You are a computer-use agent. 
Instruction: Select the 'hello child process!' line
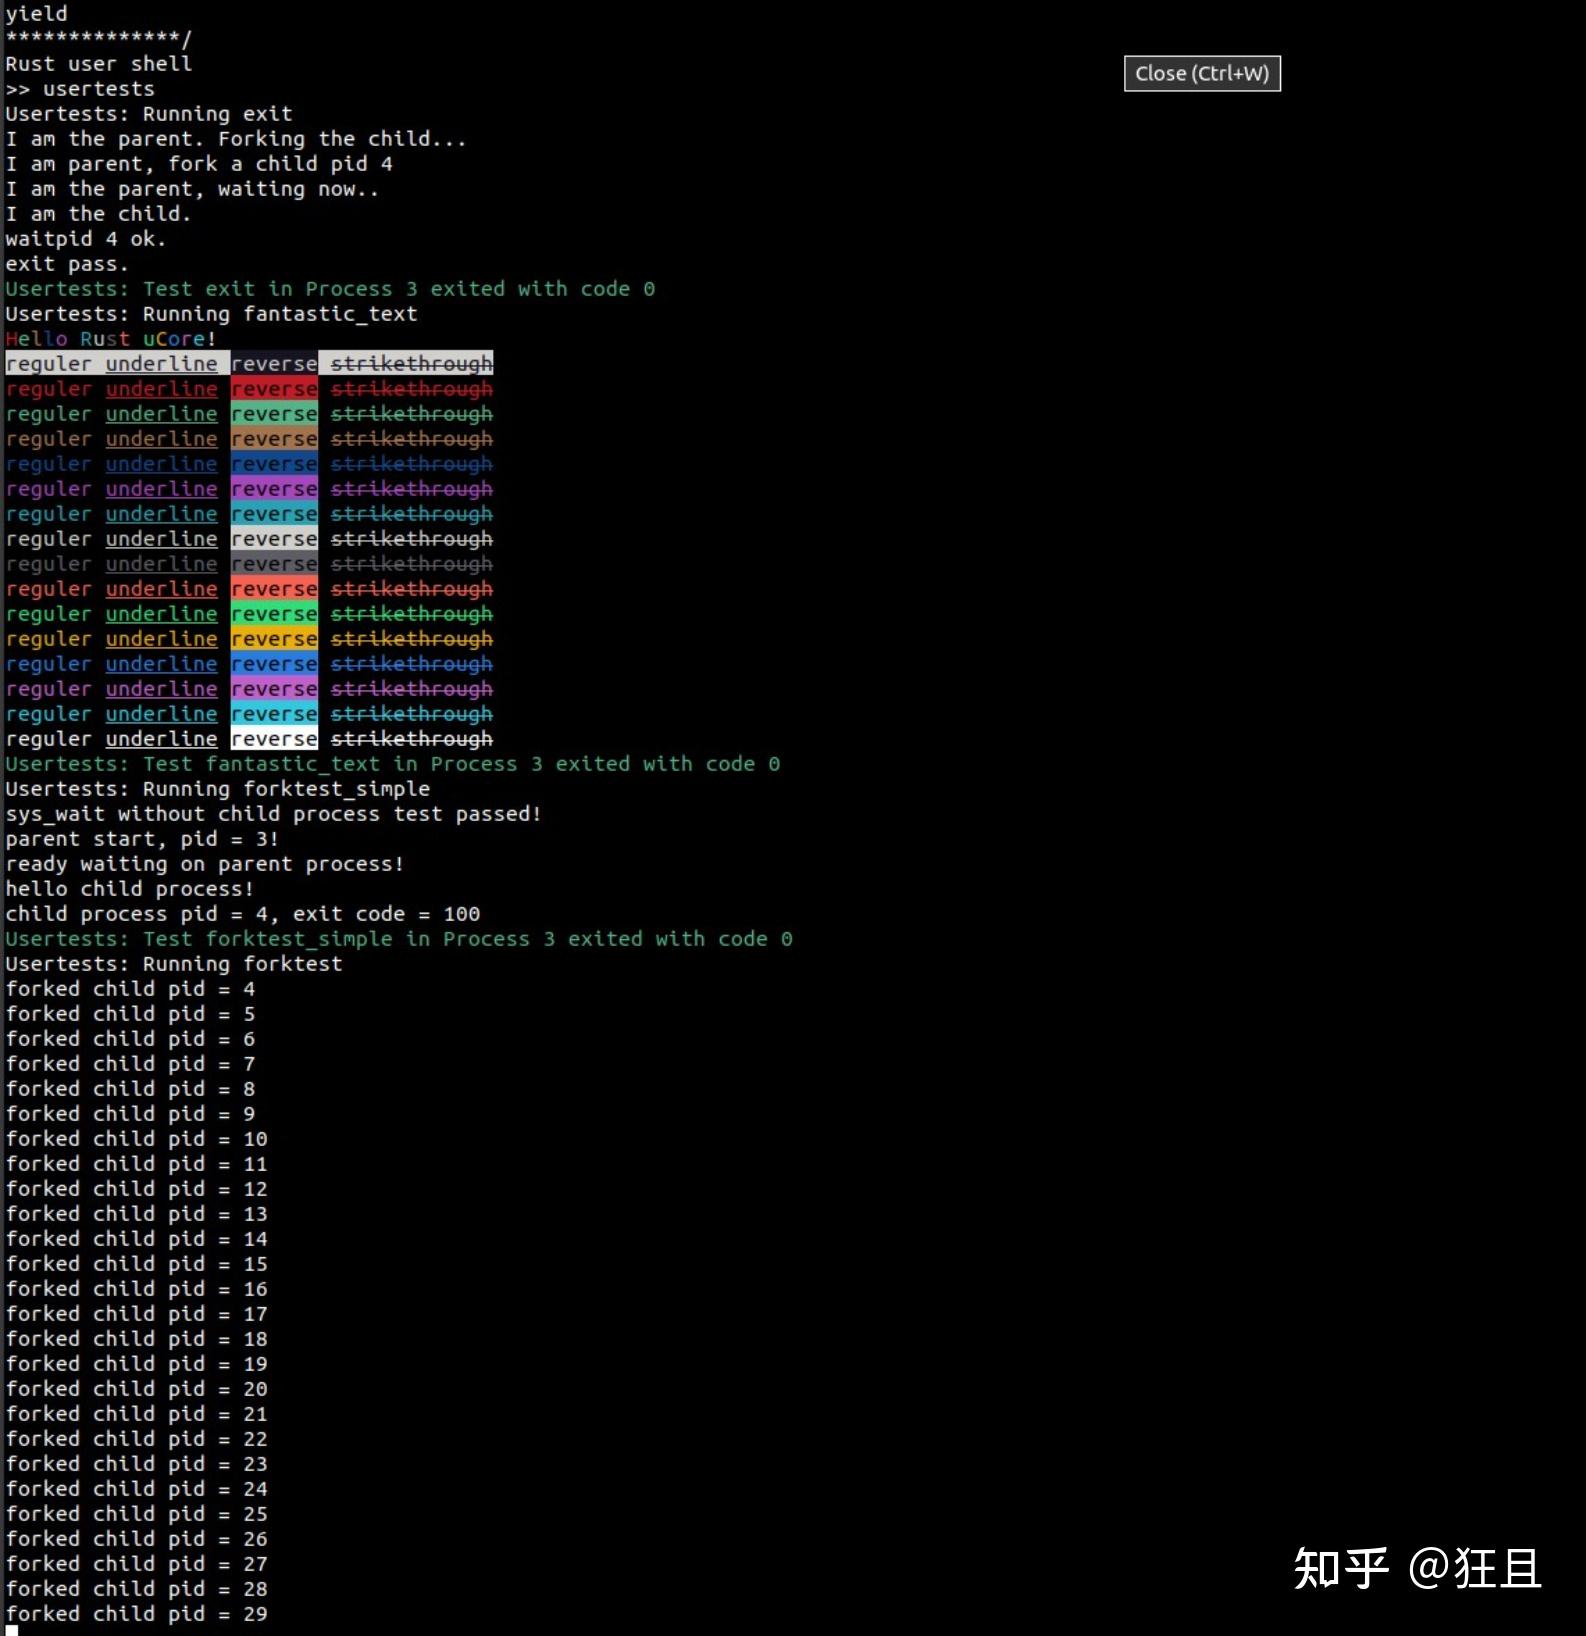click(130, 889)
